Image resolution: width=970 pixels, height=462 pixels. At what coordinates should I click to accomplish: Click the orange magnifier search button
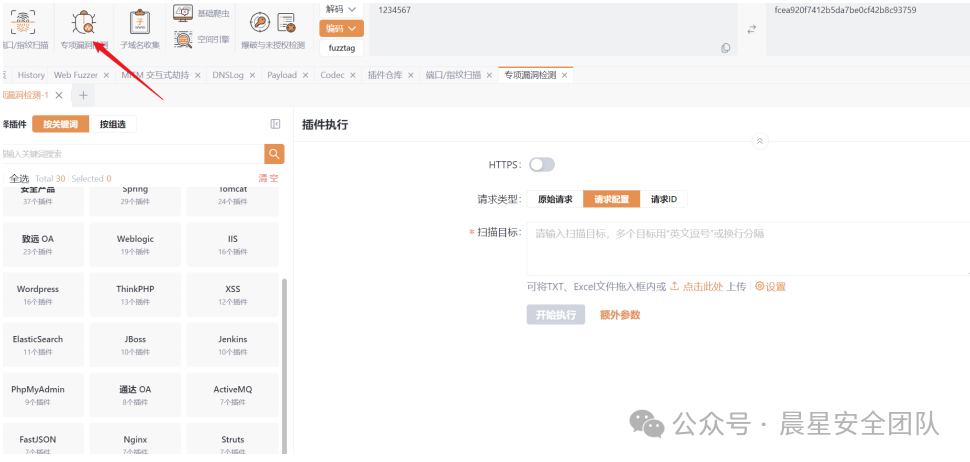274,153
